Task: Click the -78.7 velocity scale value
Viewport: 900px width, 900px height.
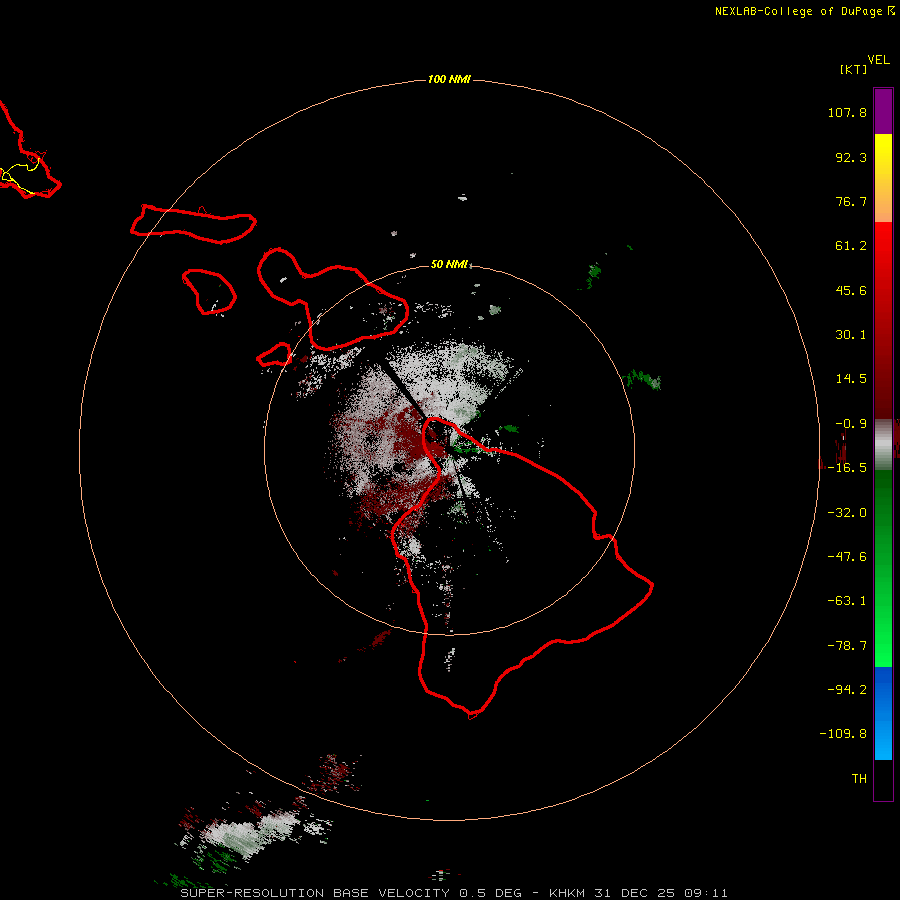Action: point(847,646)
